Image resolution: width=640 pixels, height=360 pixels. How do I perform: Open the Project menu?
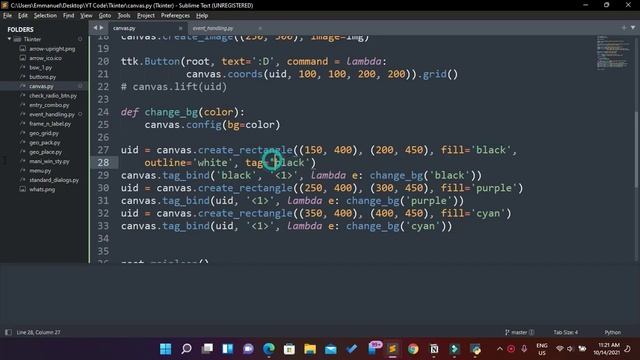146,16
